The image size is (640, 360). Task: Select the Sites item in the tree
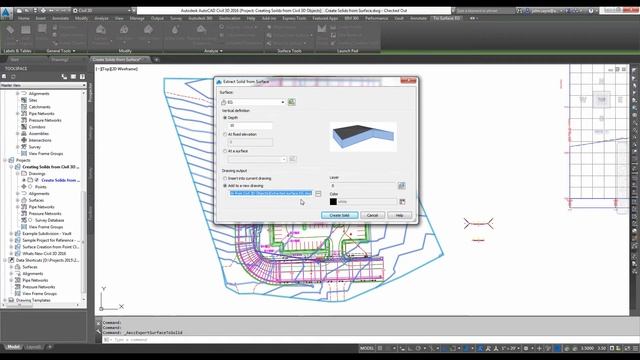point(33,100)
